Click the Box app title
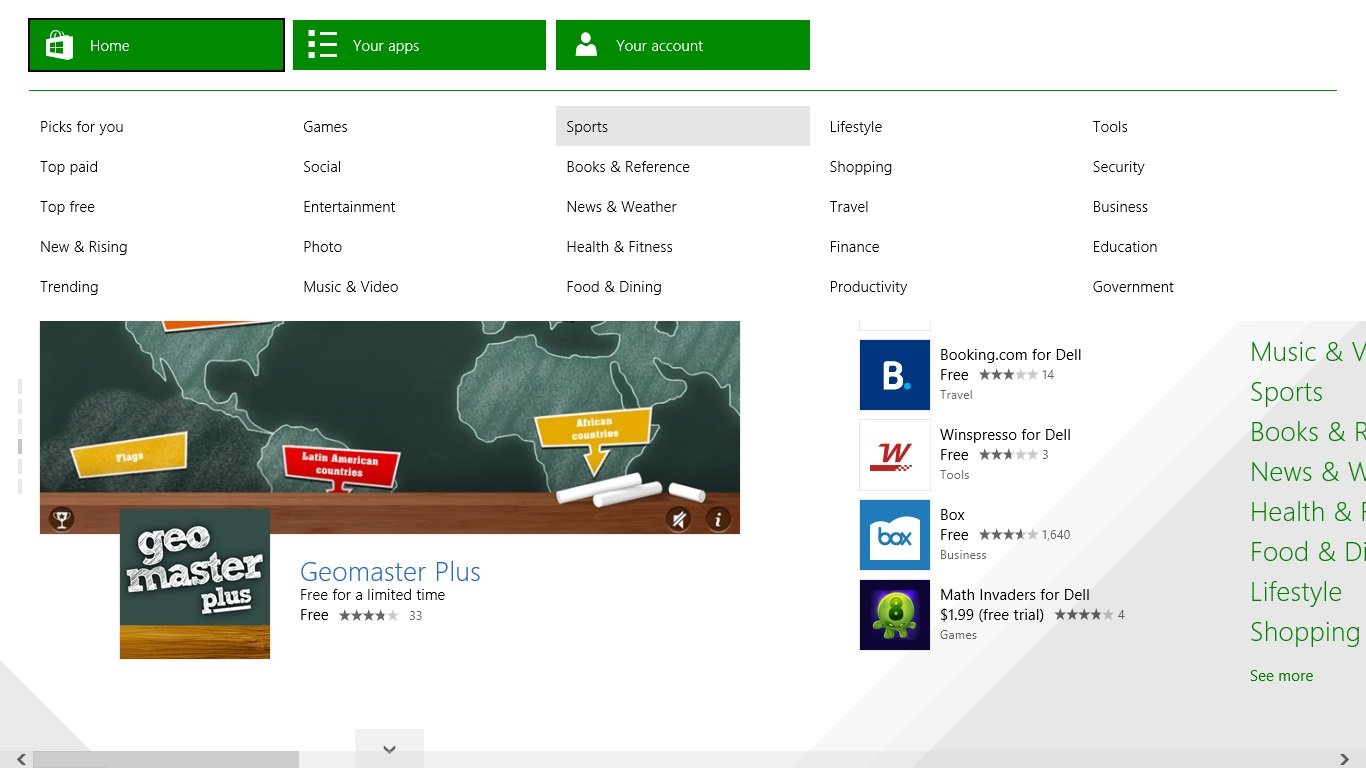Screen dimensions: 1366x768 952,515
